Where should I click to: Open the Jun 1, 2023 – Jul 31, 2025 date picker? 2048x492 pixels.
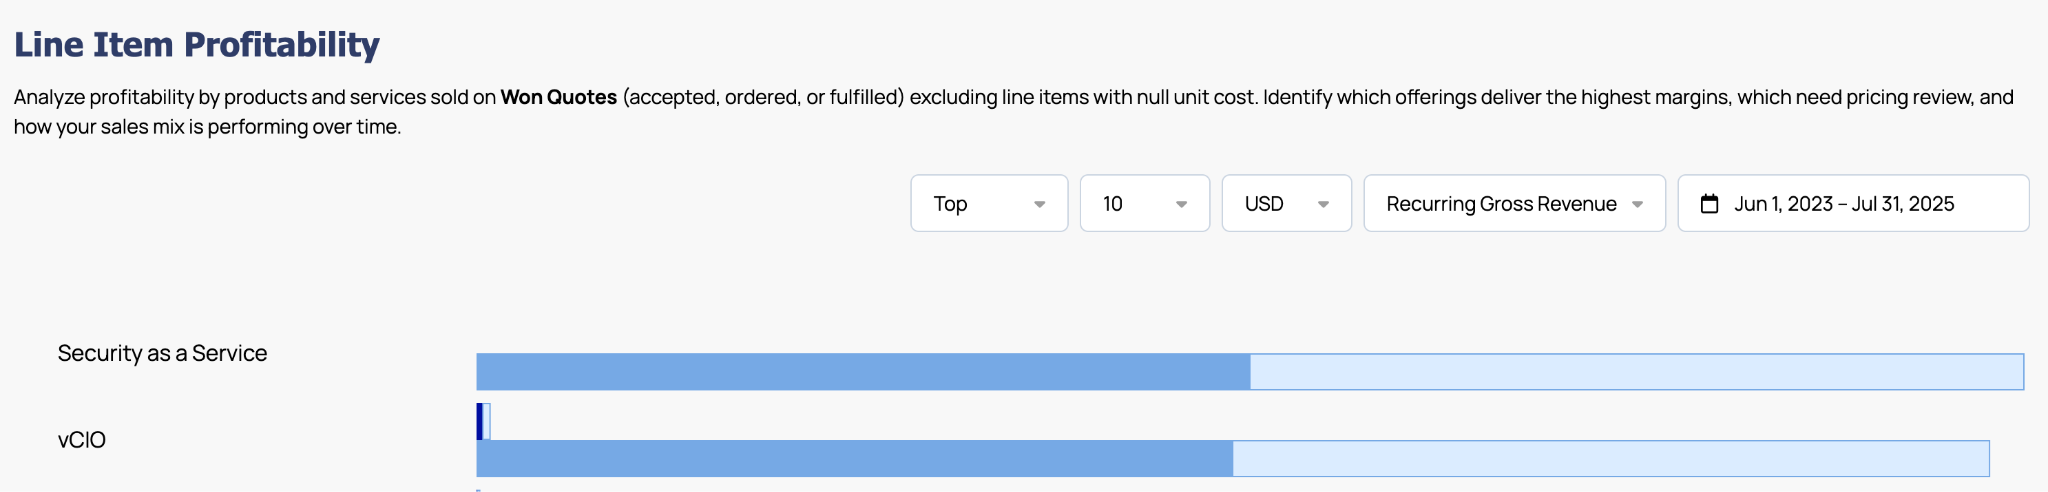point(1853,203)
